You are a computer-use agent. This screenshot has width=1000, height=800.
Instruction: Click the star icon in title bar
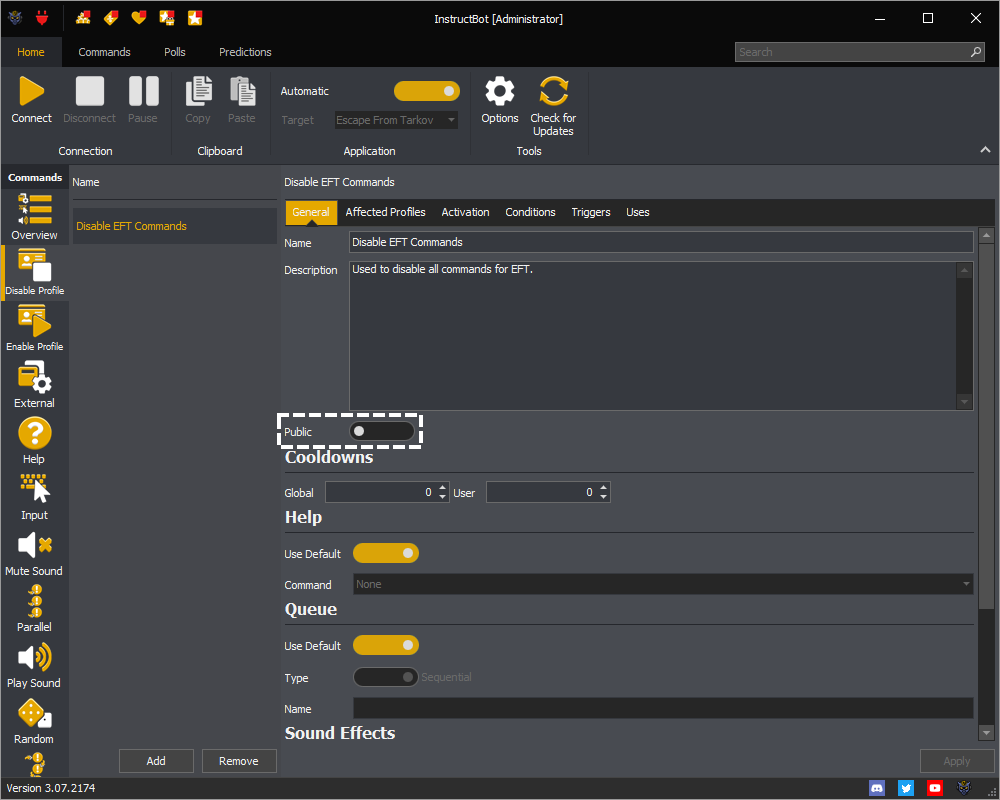[x=195, y=18]
